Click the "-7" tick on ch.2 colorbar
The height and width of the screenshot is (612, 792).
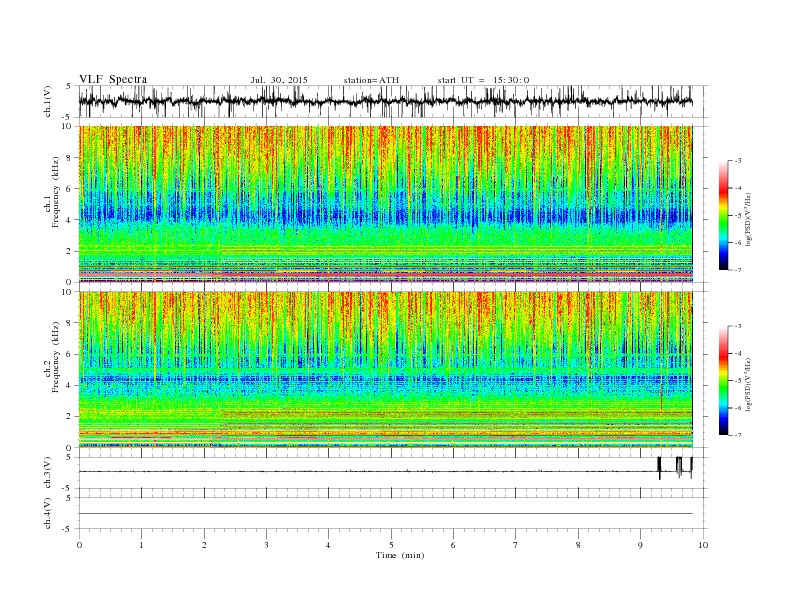coord(737,435)
